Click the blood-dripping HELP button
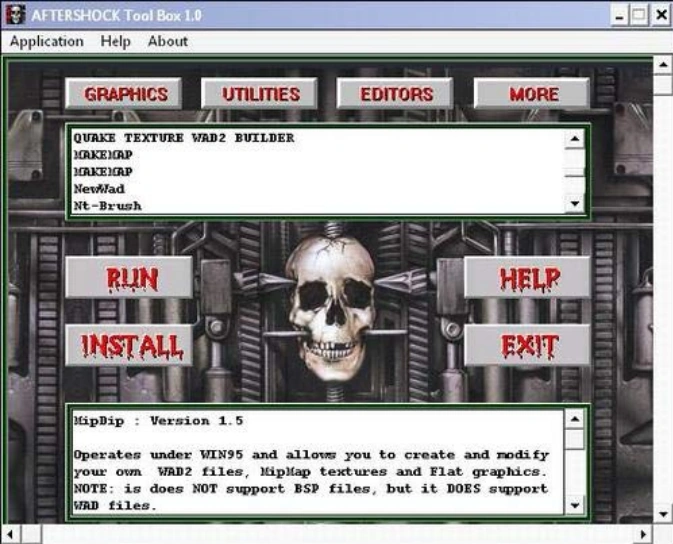The width and height of the screenshot is (673, 544). (x=527, y=277)
